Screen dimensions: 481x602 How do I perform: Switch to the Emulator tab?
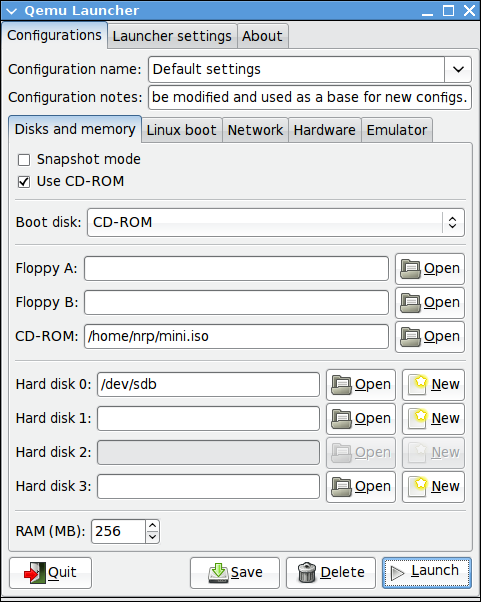click(x=397, y=130)
